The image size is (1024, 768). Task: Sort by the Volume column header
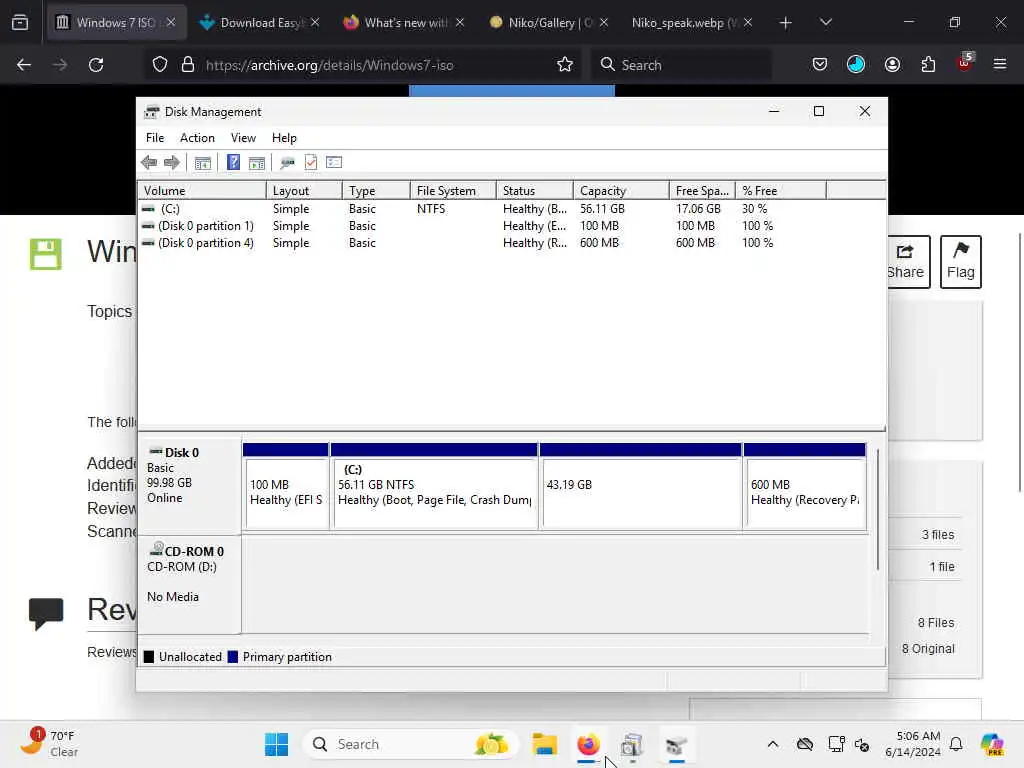coord(202,191)
